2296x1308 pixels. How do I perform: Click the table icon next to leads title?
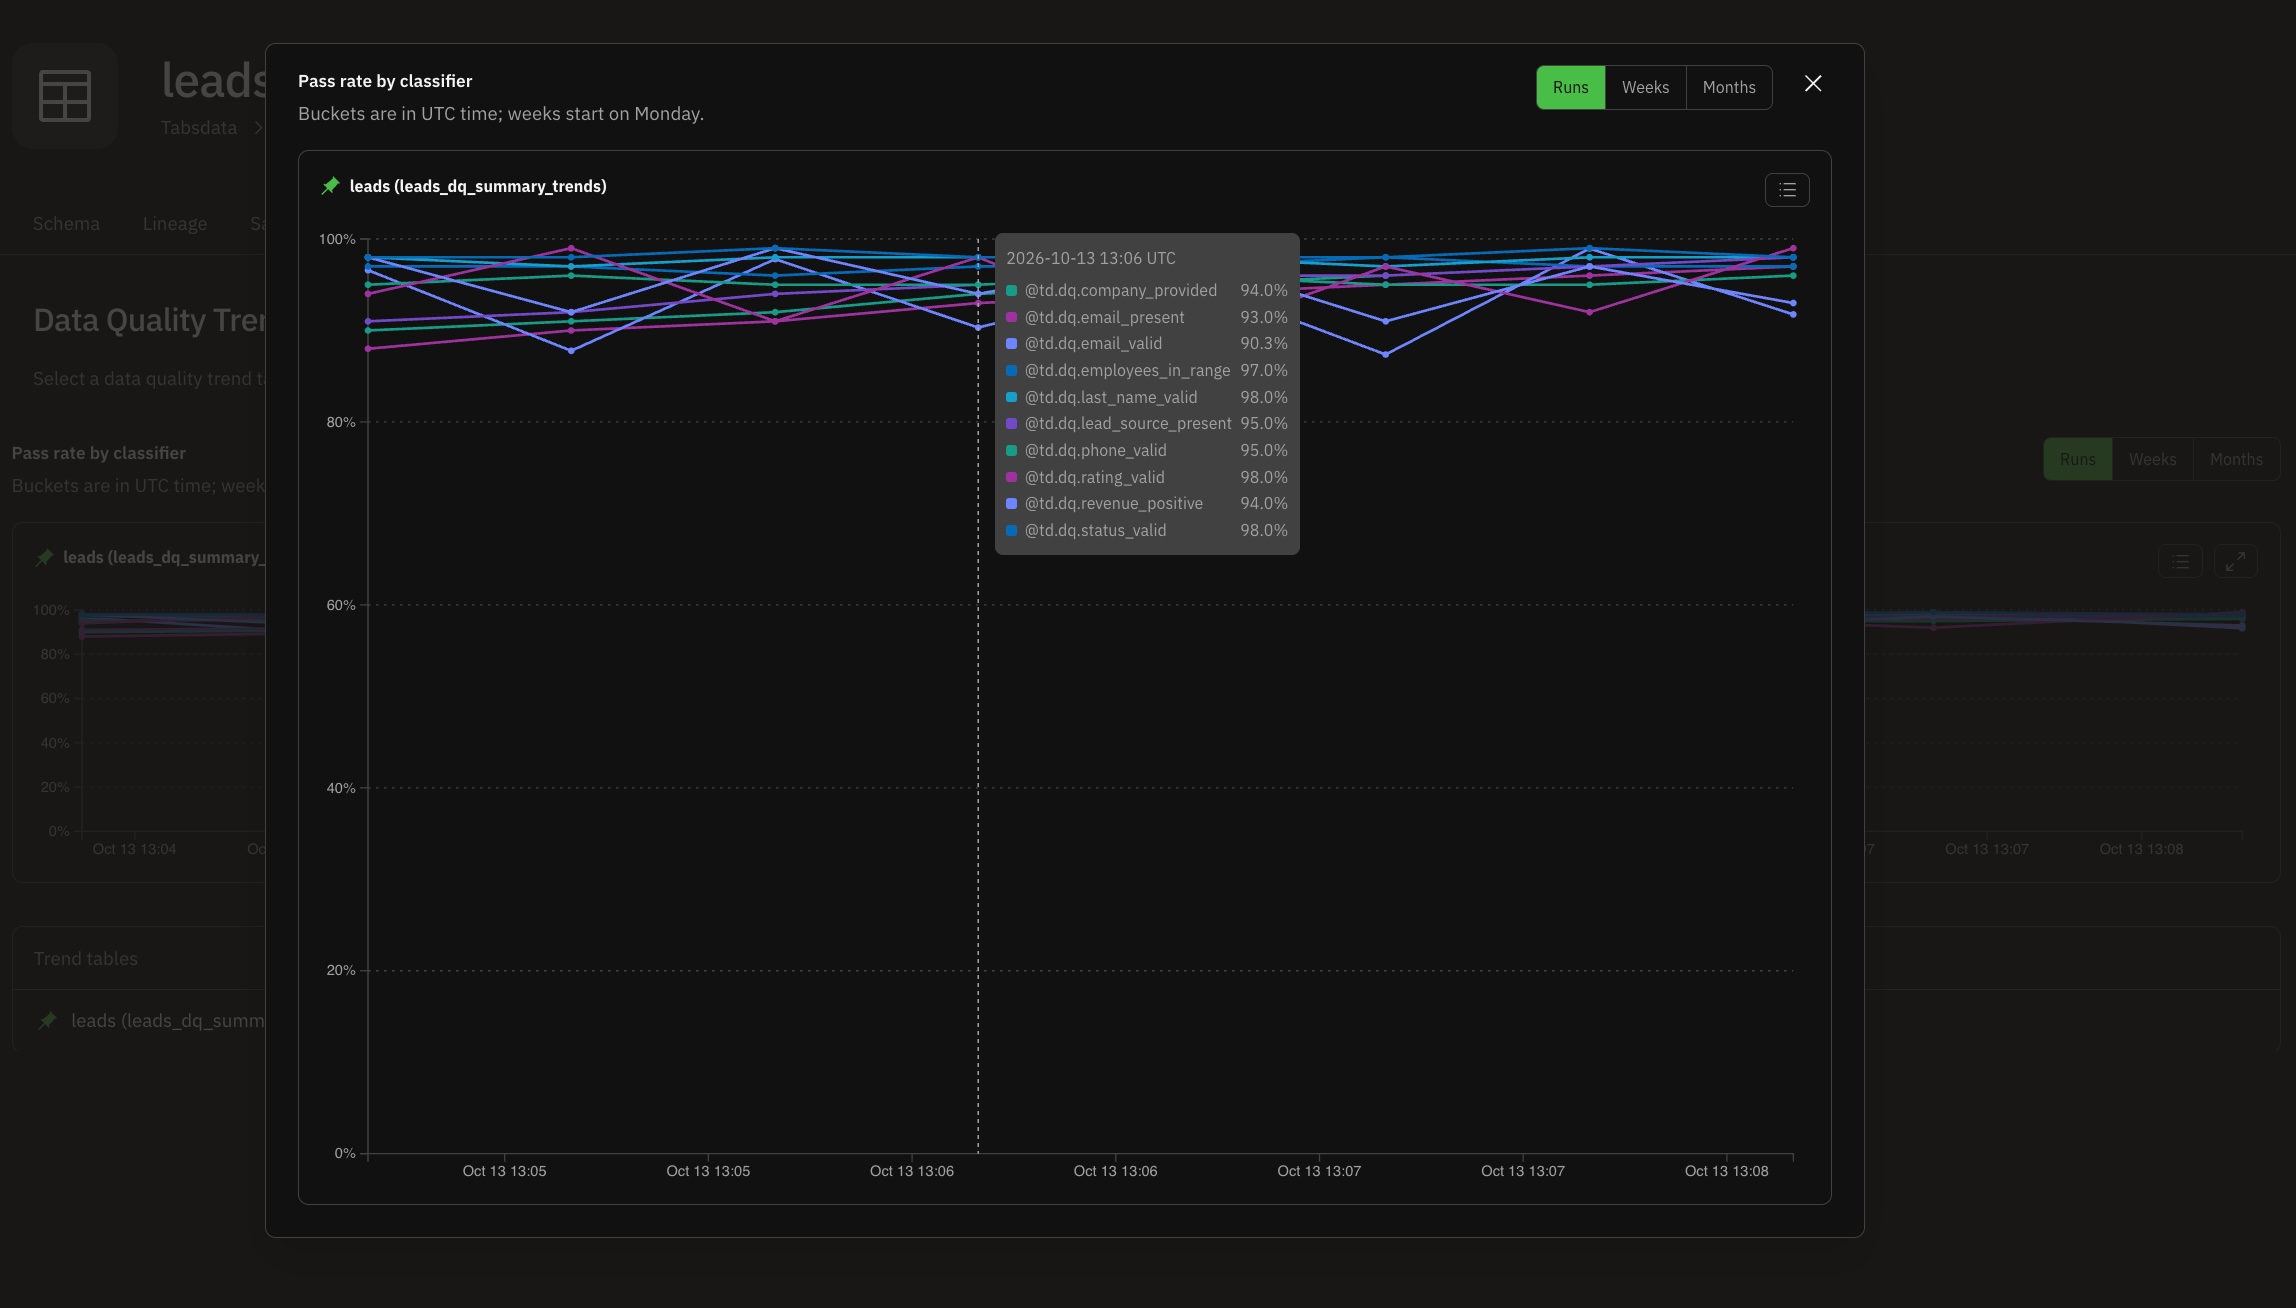pyautogui.click(x=65, y=96)
